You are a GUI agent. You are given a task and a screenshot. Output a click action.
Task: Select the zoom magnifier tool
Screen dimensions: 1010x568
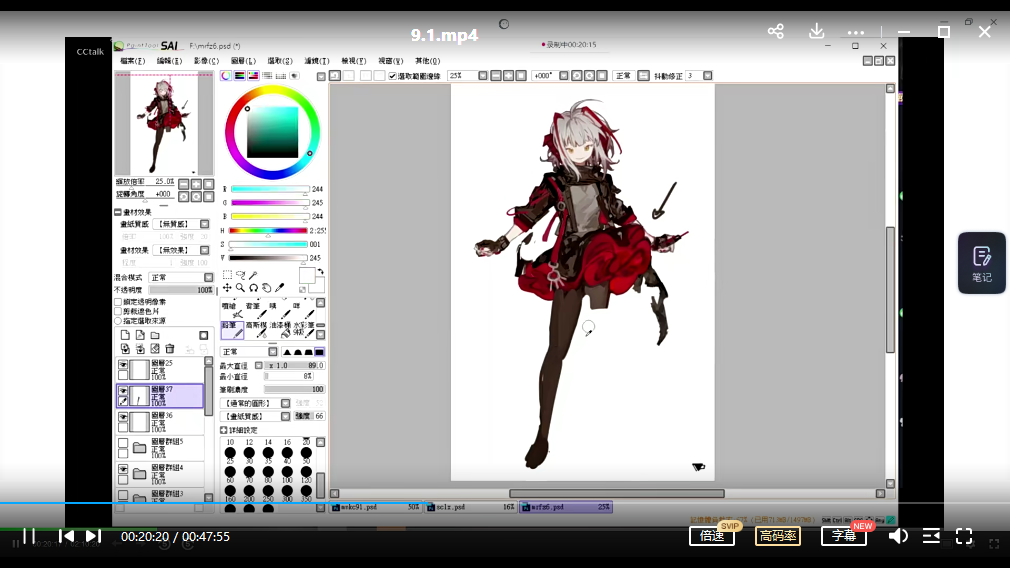[240, 288]
